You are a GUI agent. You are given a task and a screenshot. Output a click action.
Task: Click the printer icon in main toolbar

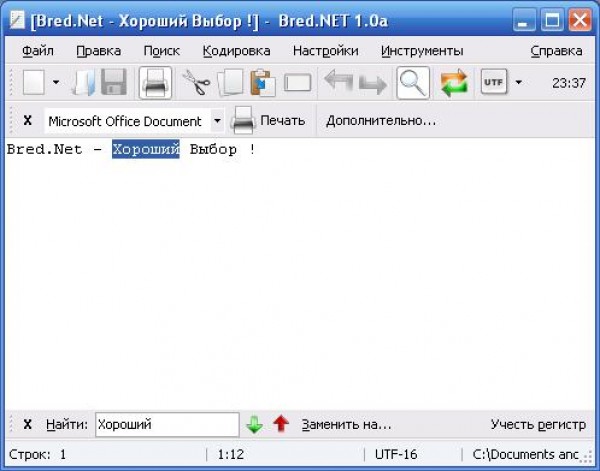155,83
